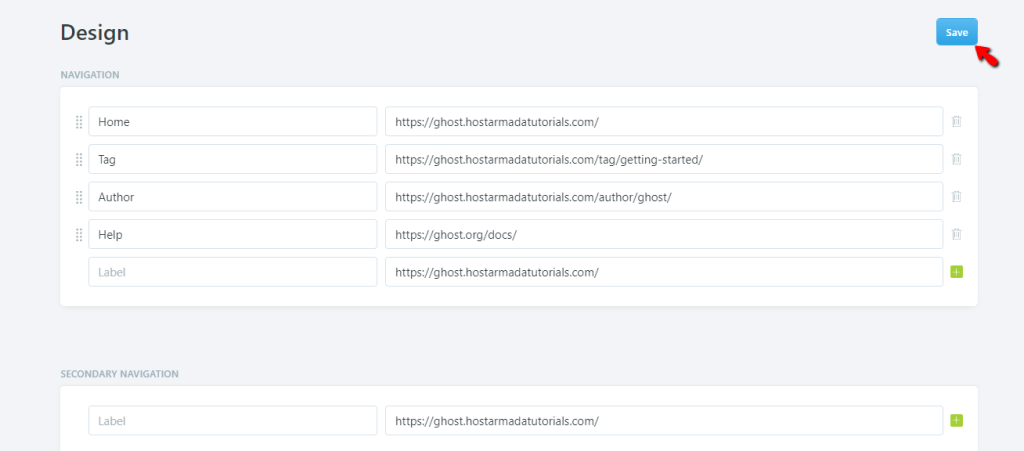Edit the Help label field
This screenshot has height=451, width=1024.
pos(232,235)
